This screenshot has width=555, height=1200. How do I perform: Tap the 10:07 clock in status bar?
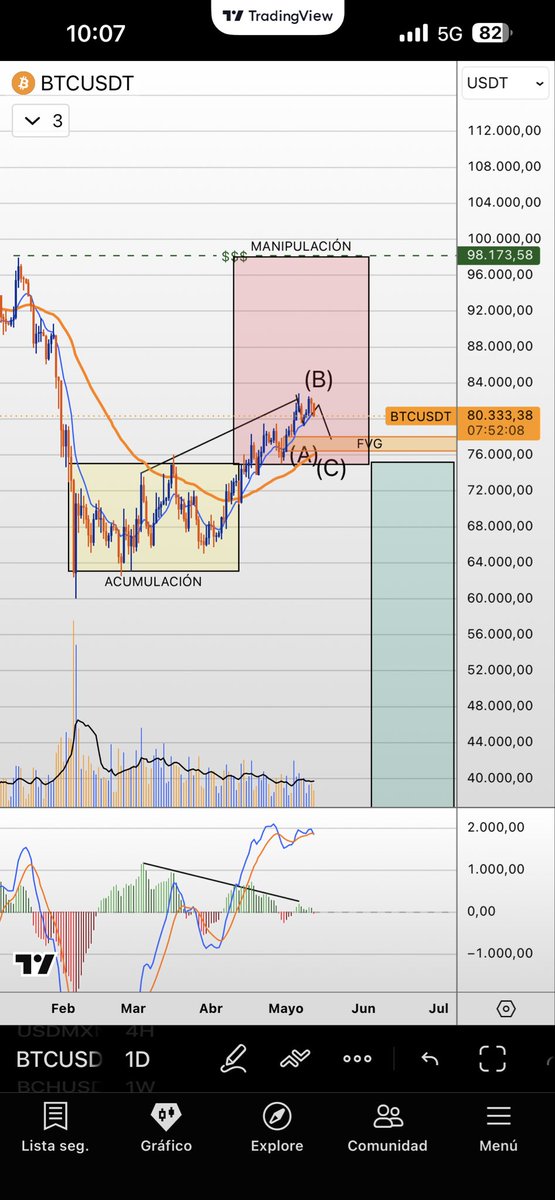(x=96, y=33)
